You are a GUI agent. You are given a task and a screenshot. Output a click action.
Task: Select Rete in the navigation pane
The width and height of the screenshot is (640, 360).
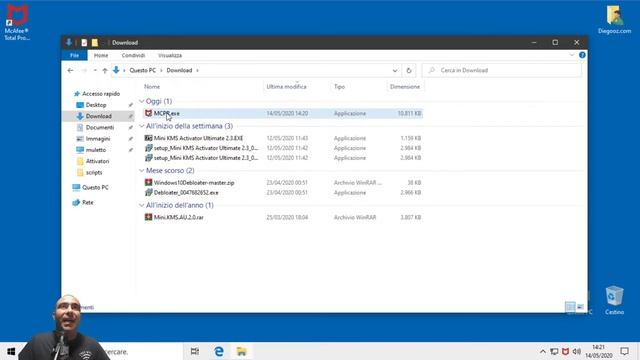click(x=87, y=202)
